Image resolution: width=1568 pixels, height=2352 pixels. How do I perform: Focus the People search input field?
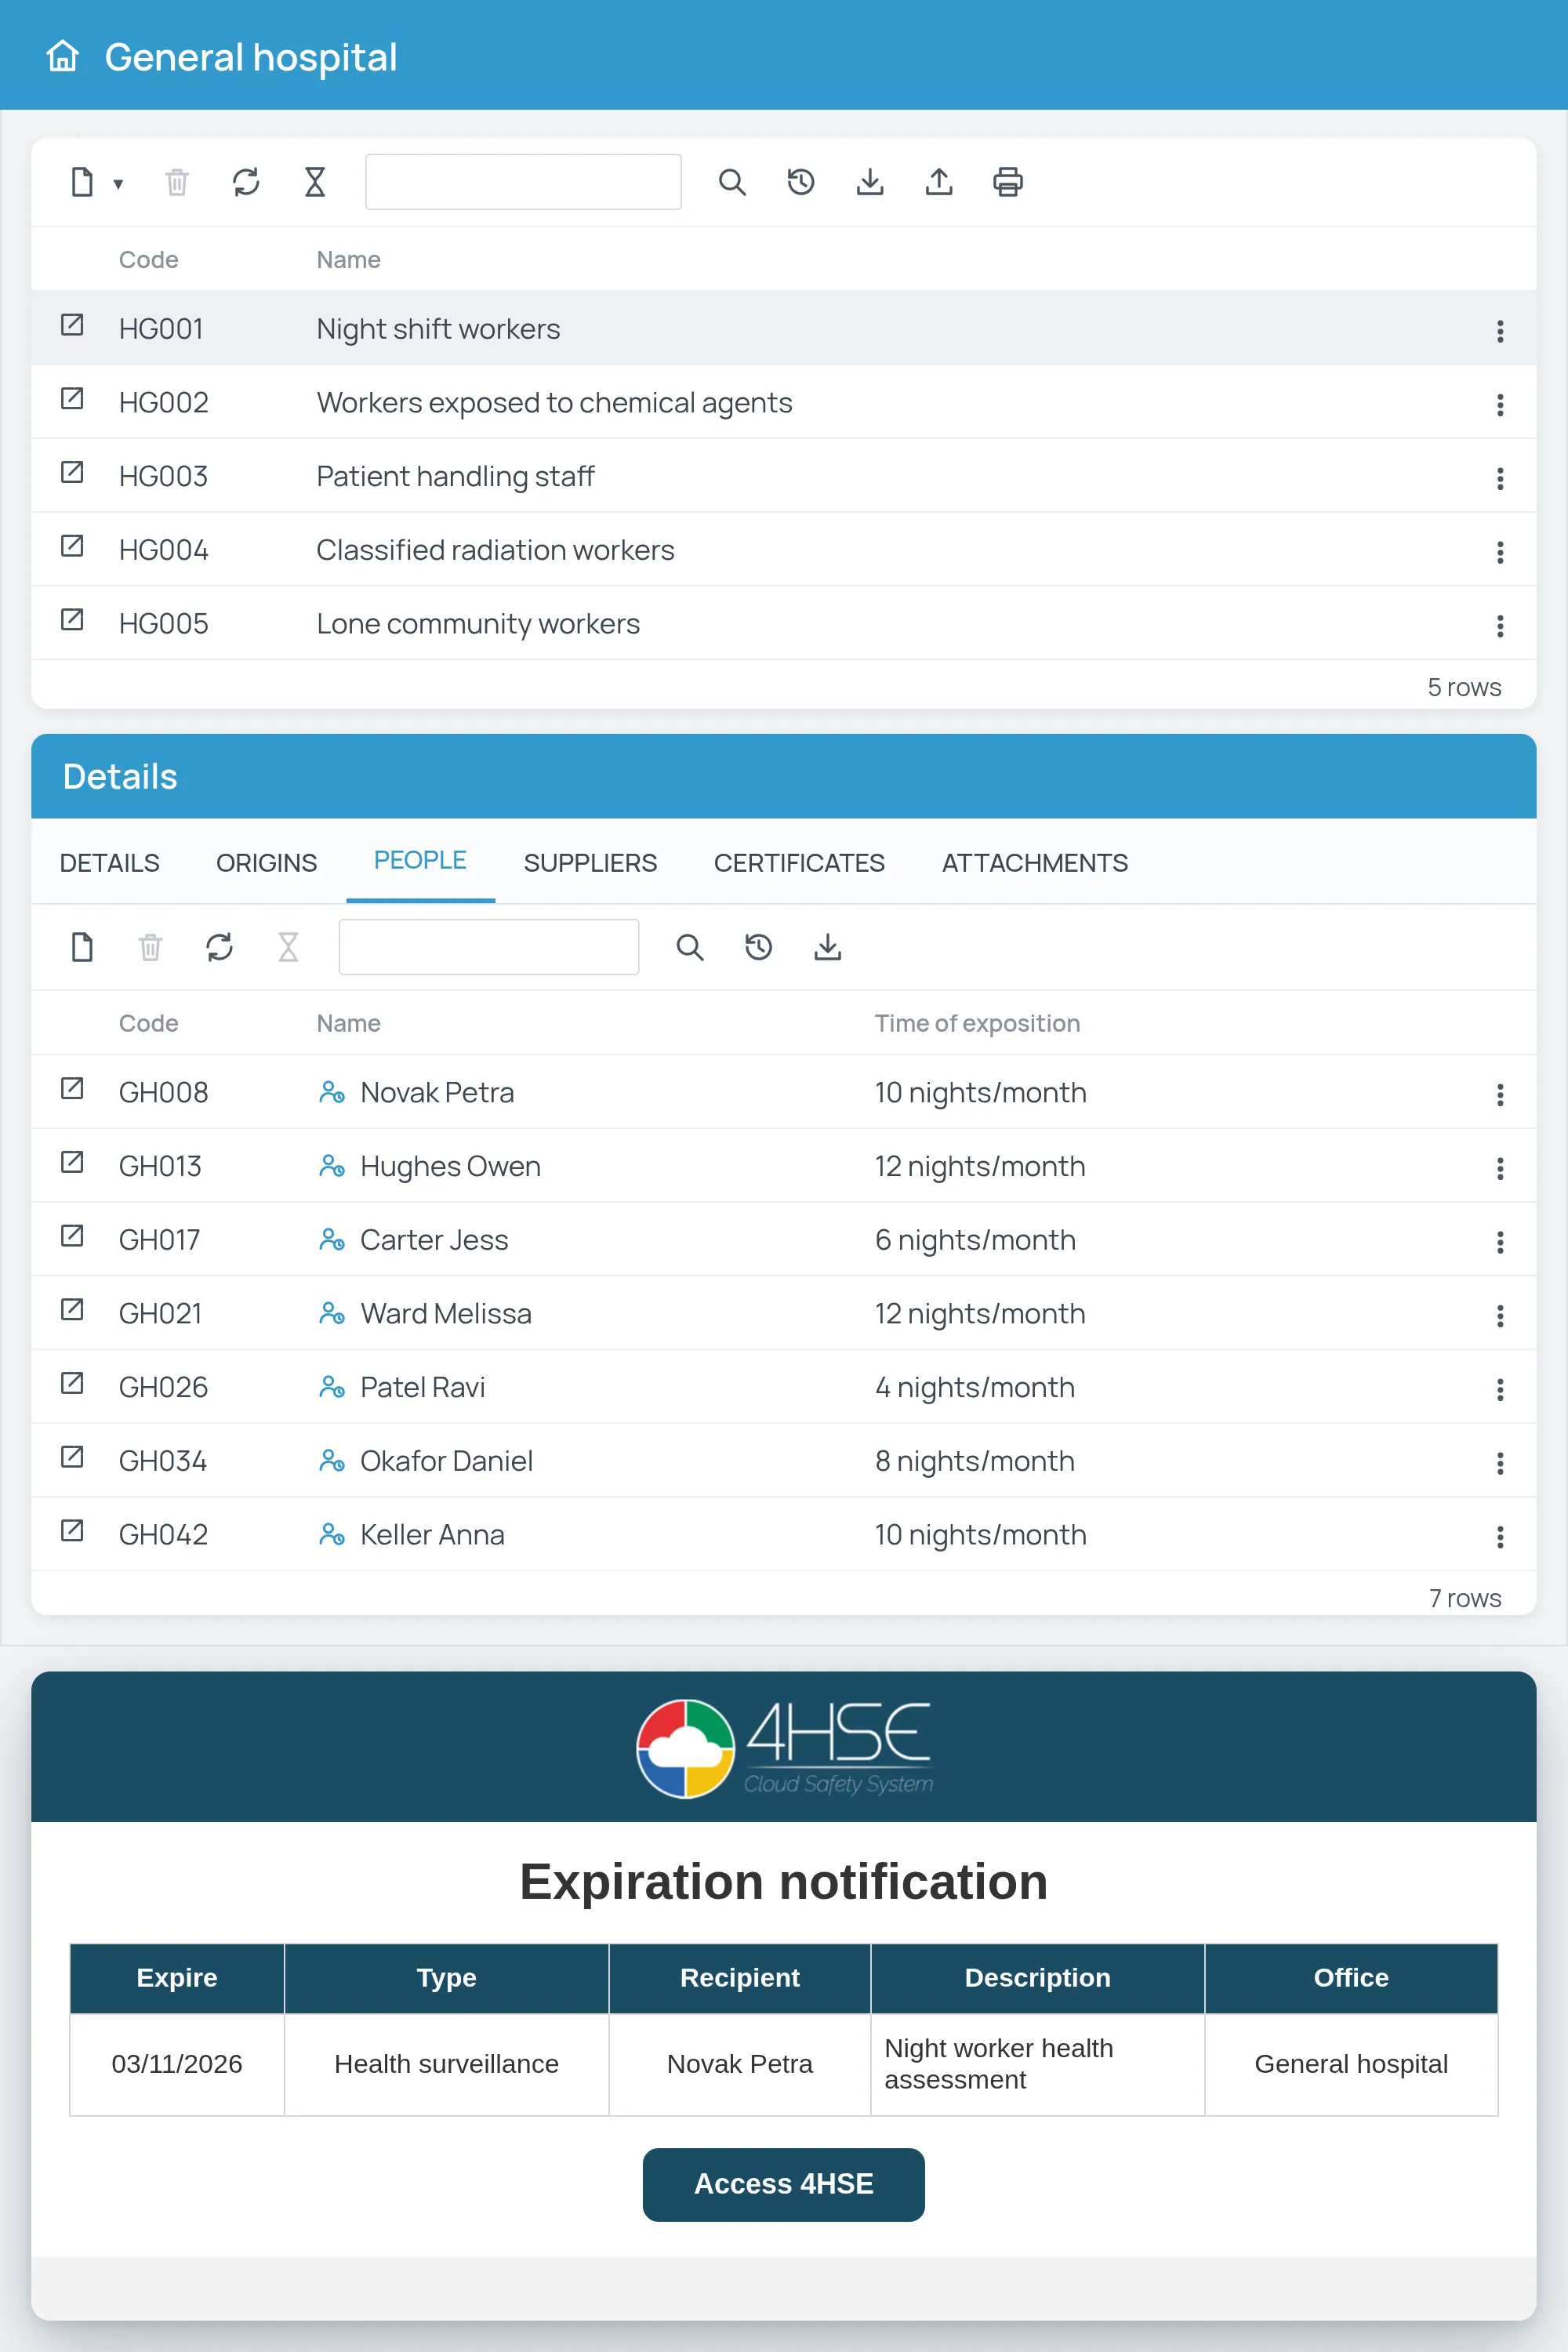[489, 947]
